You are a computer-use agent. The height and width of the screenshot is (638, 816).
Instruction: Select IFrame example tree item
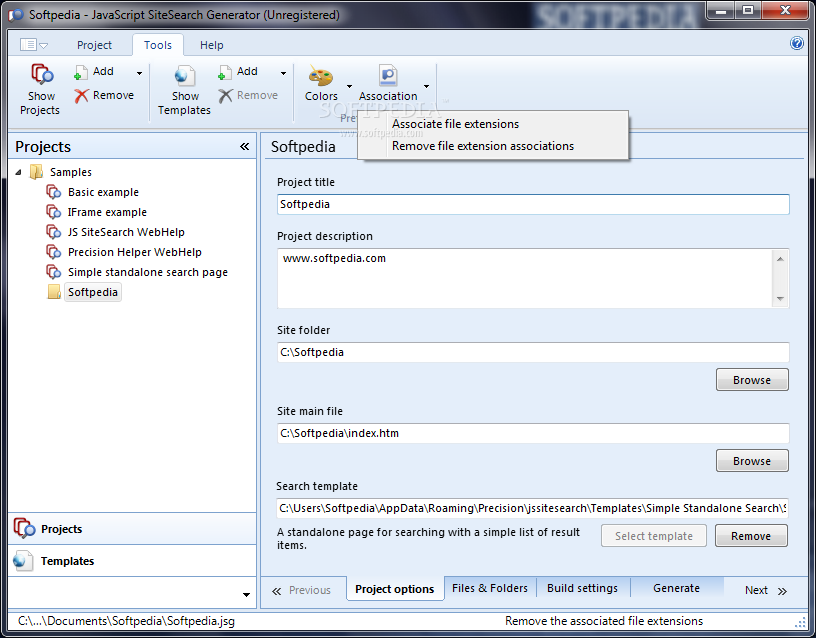(x=107, y=212)
